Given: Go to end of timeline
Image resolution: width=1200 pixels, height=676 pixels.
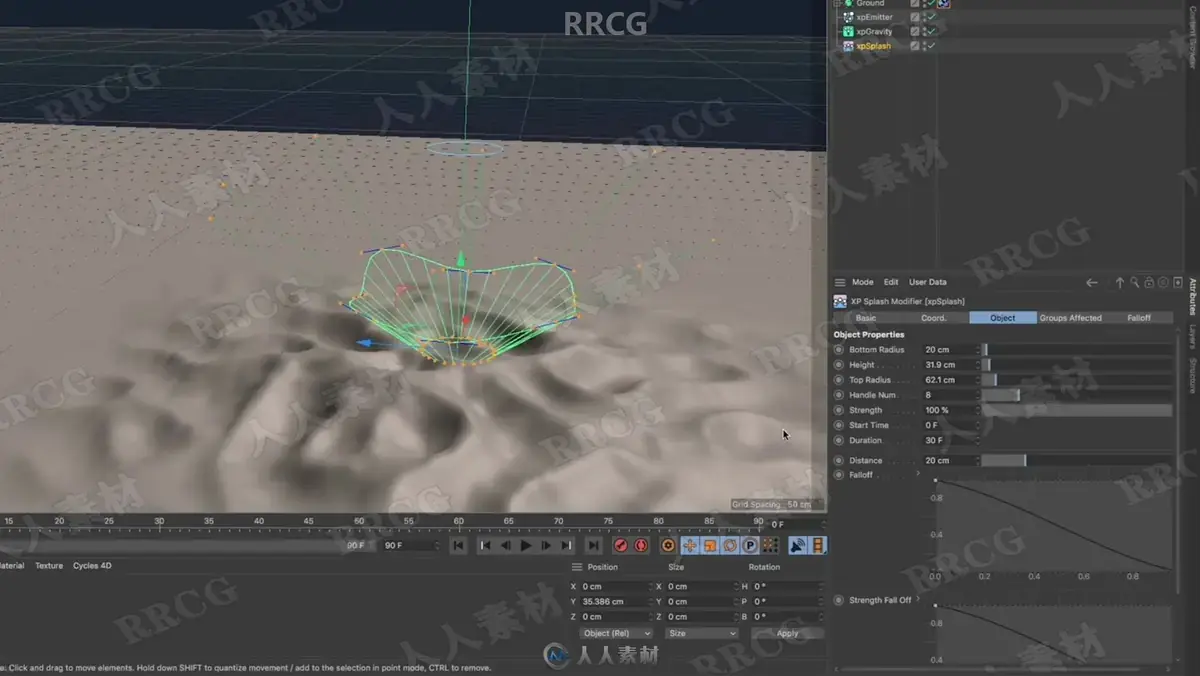Looking at the screenshot, I should [593, 545].
